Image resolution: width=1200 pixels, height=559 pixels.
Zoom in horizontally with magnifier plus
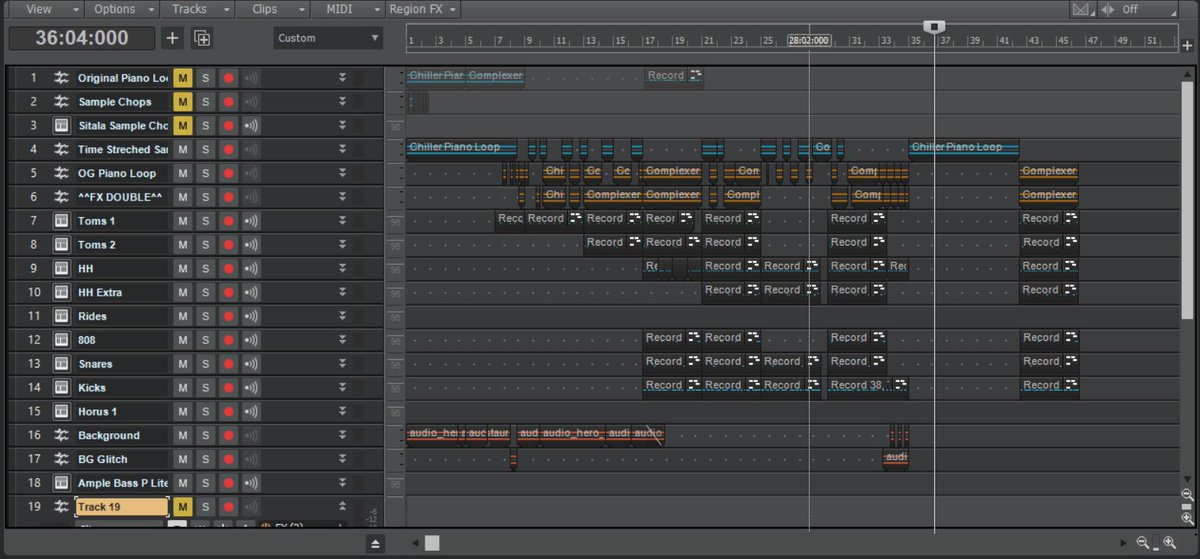tap(1169, 543)
